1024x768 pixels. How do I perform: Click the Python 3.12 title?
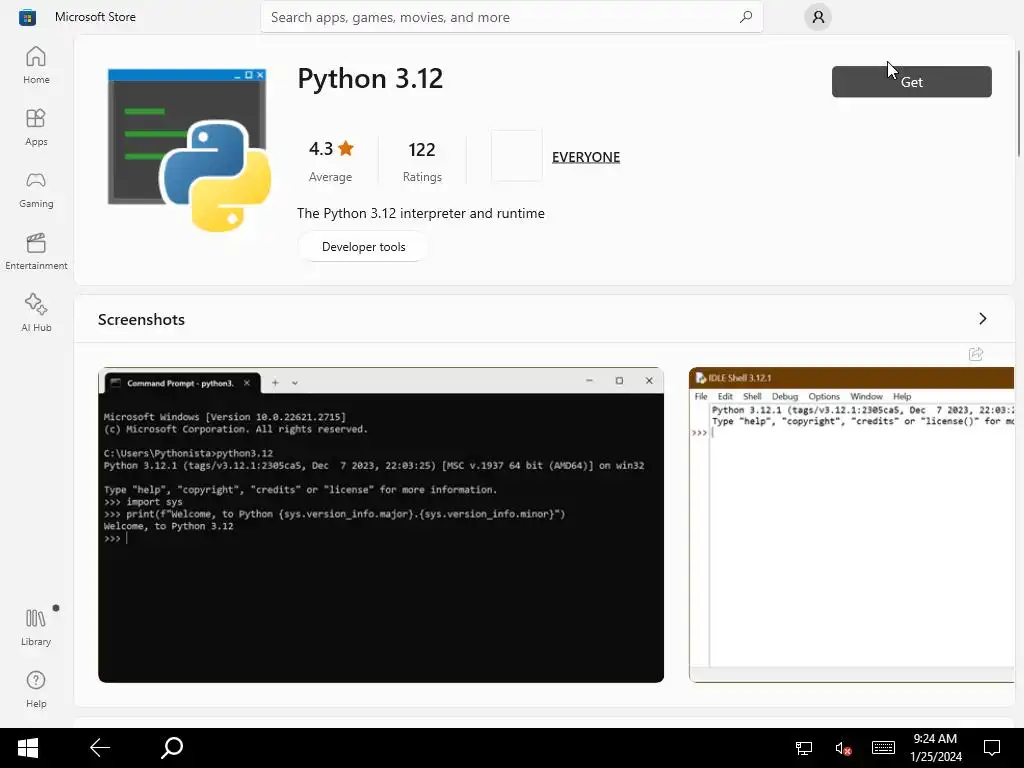pos(370,78)
